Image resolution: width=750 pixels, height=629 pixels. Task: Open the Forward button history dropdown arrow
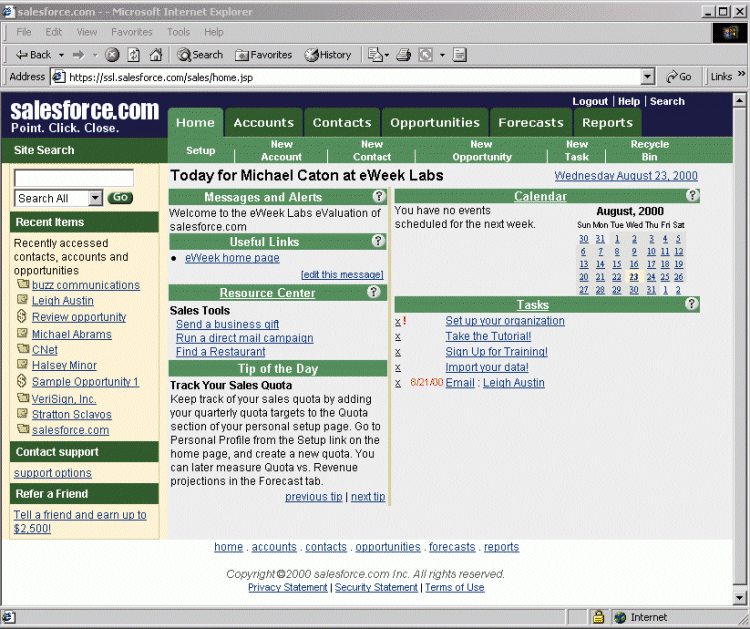coord(95,55)
